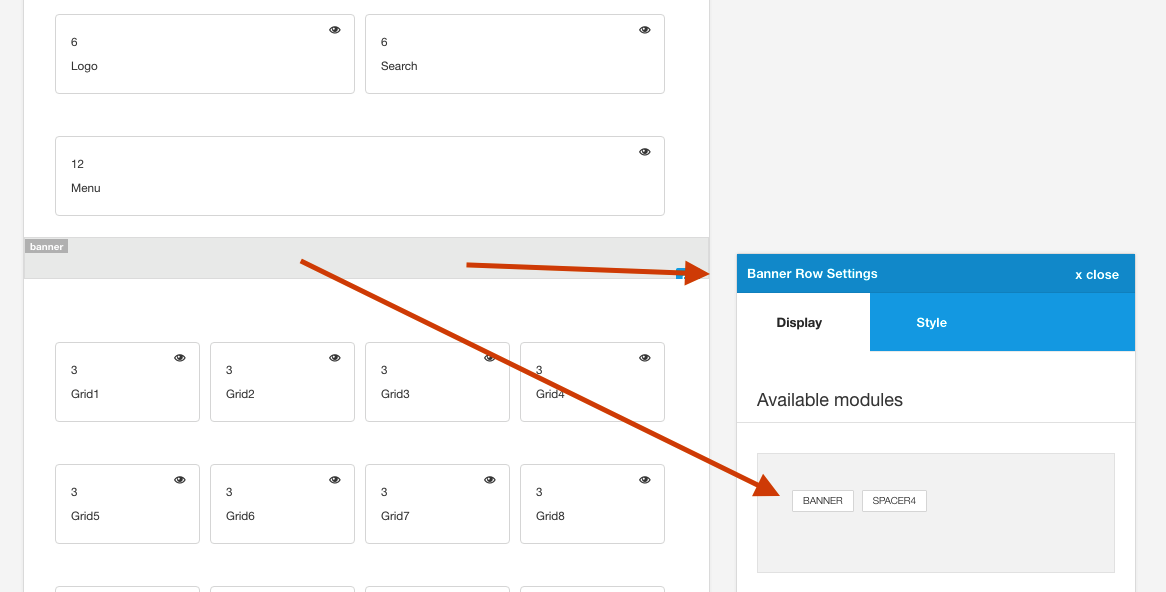Select the Logo module card
This screenshot has width=1166, height=592.
pos(204,54)
